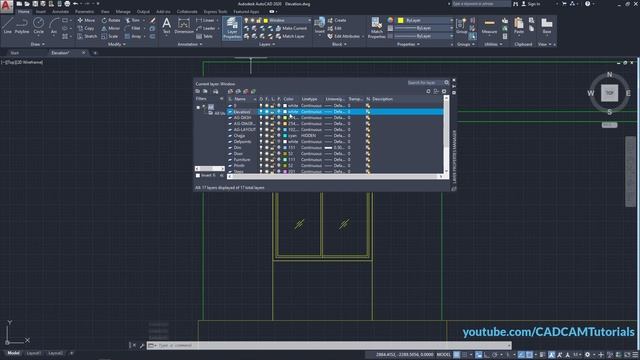
Task: Click the AutoCAD application menu button
Action: click(x=6, y=6)
